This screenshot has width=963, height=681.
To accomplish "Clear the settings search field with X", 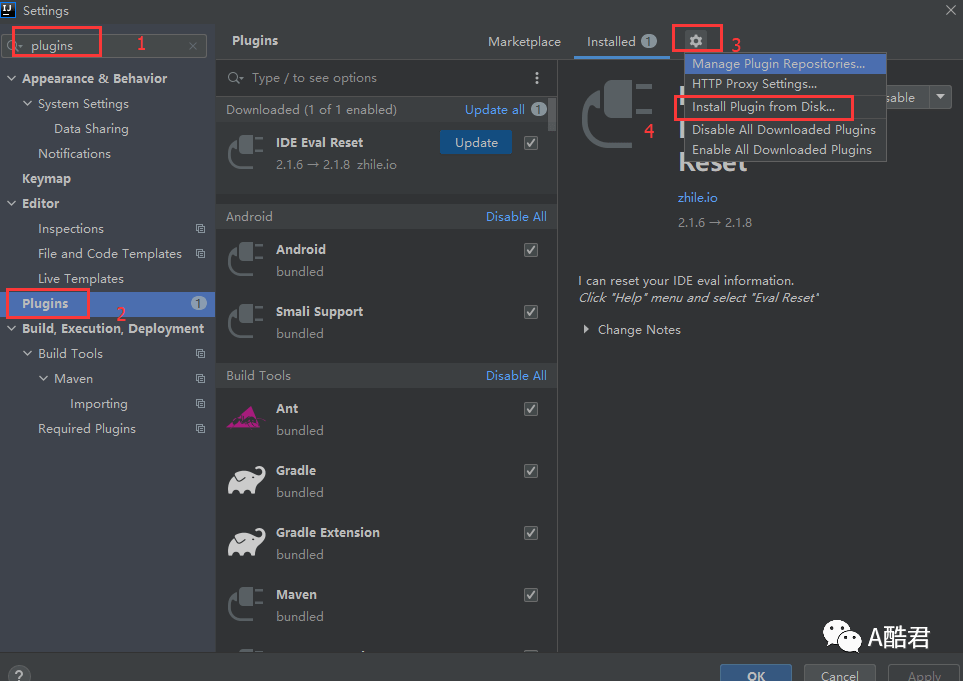I will [193, 46].
